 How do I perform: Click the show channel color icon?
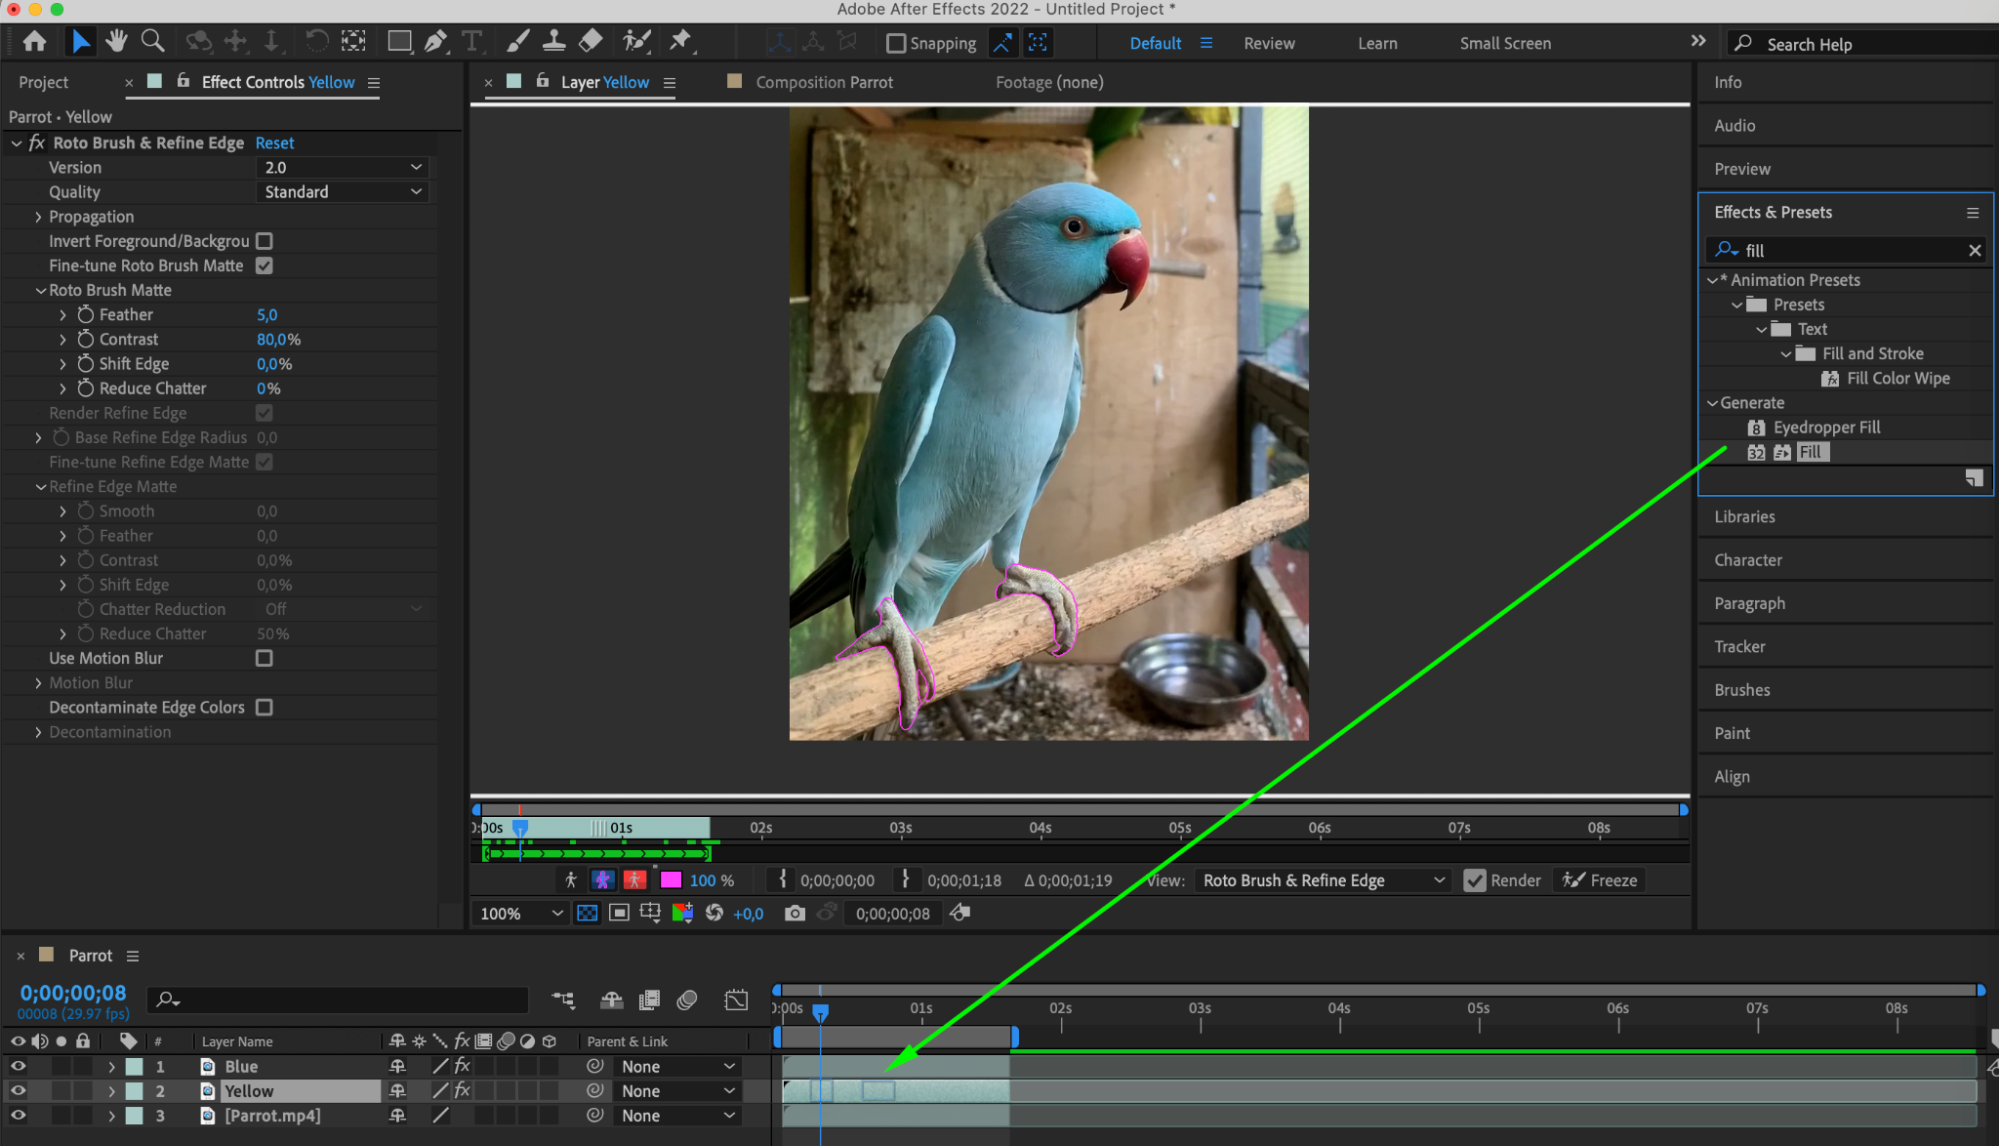(x=683, y=913)
